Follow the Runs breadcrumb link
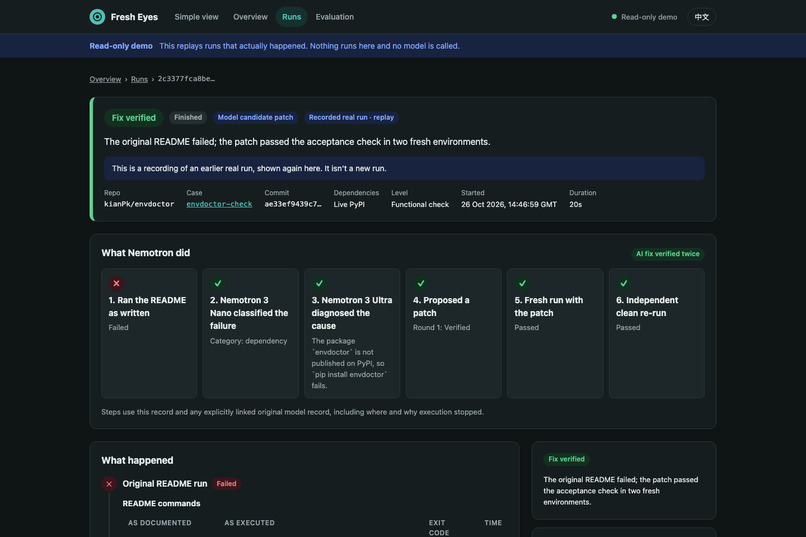 point(139,79)
